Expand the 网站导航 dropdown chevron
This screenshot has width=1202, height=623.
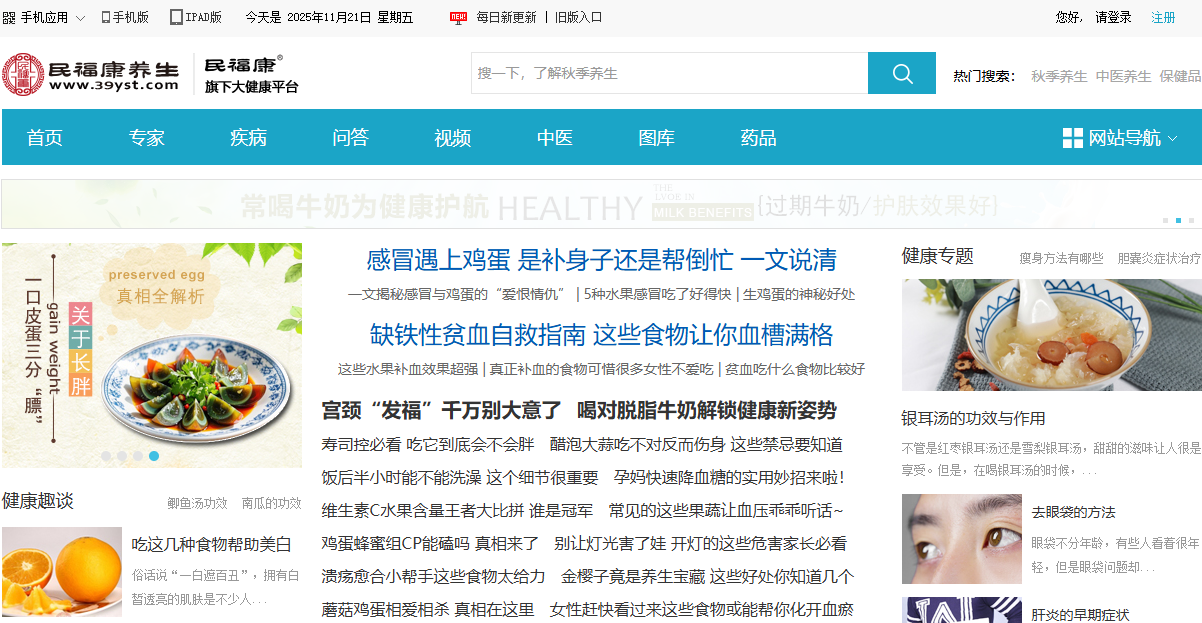tap(1173, 138)
